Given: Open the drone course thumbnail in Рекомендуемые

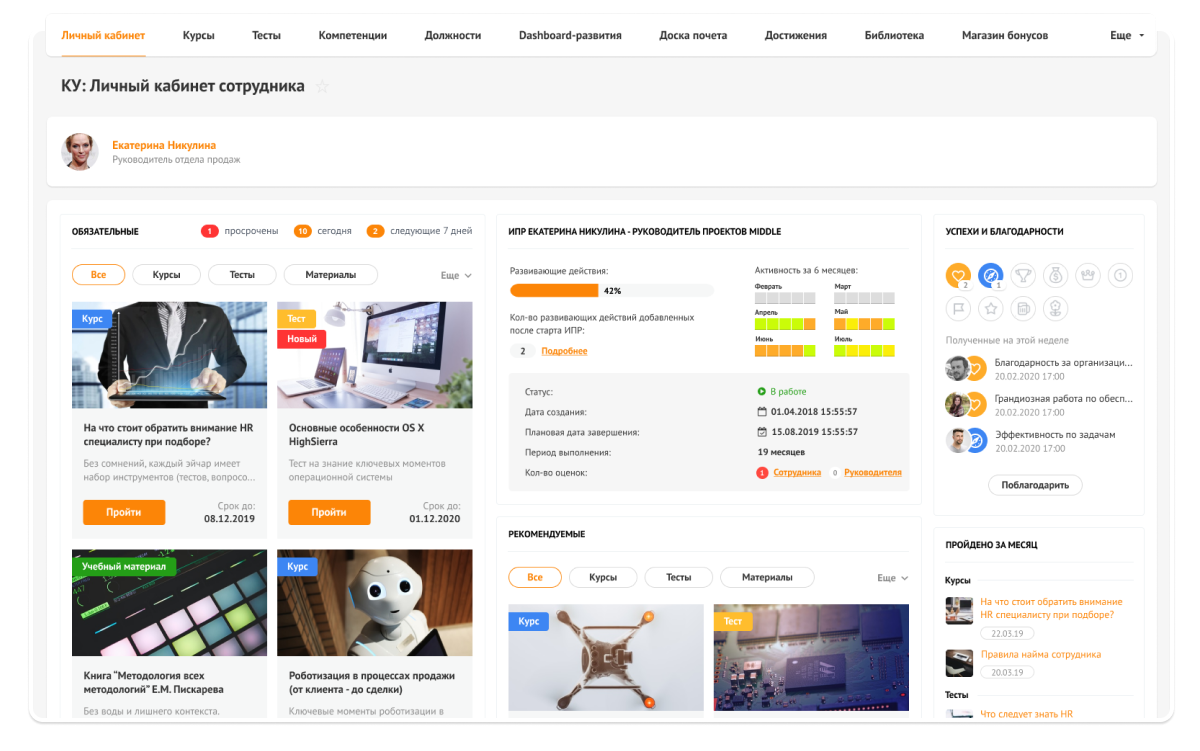Looking at the screenshot, I should (606, 657).
